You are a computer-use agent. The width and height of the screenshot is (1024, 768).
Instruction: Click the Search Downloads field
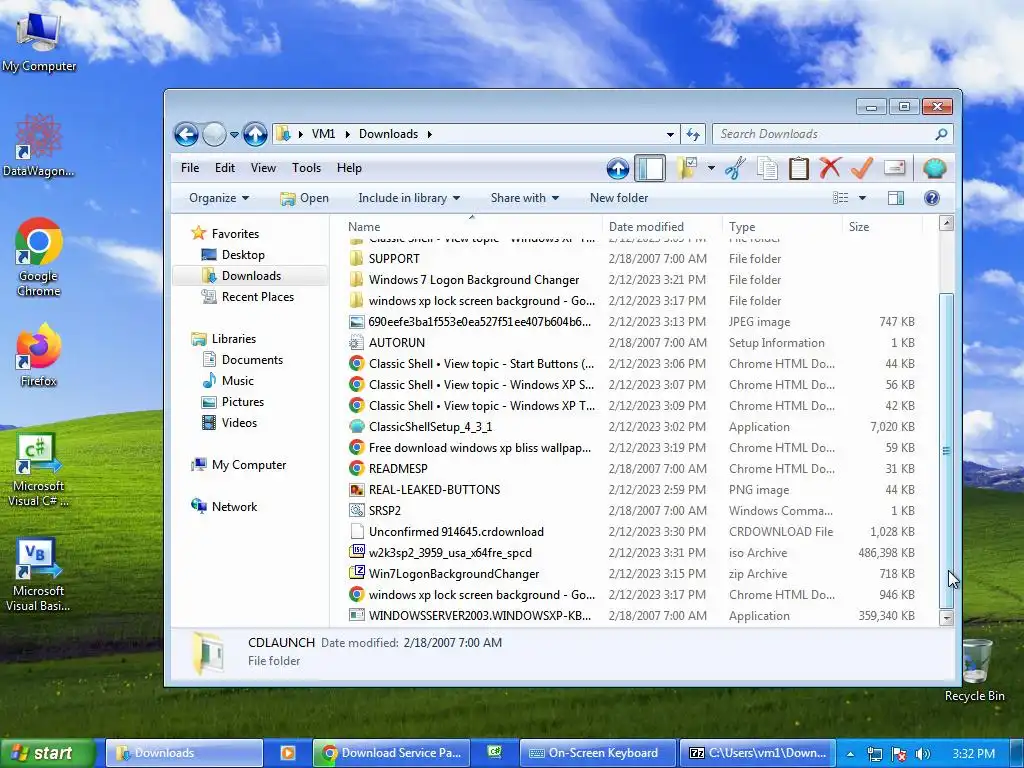tap(833, 134)
